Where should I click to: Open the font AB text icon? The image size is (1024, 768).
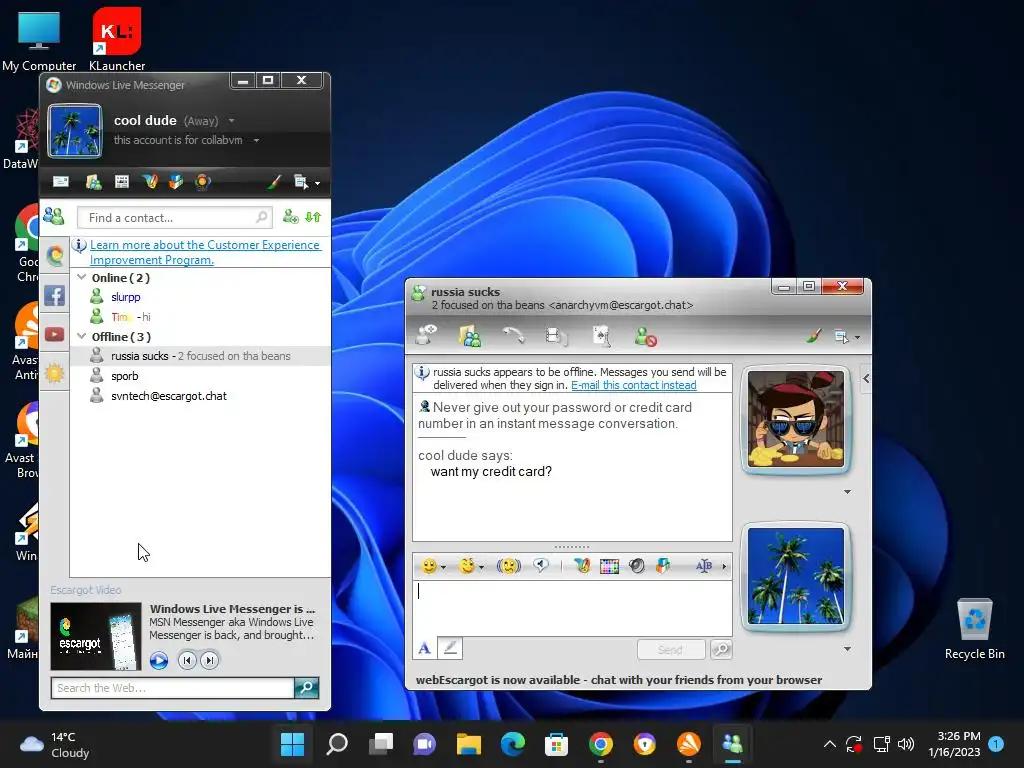(x=703, y=566)
